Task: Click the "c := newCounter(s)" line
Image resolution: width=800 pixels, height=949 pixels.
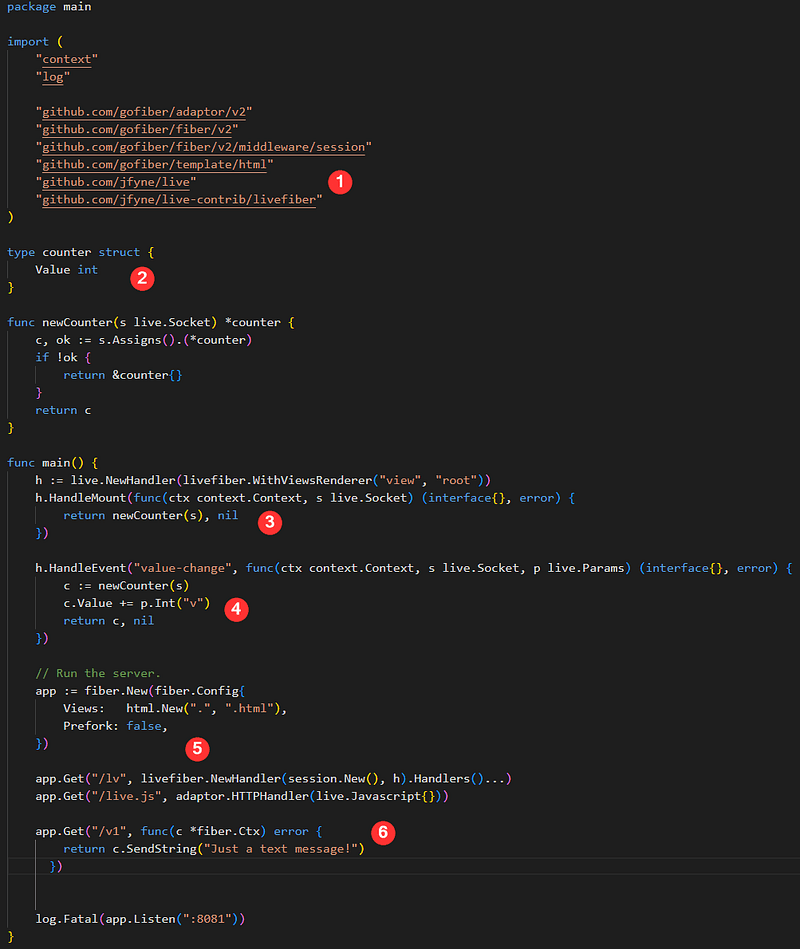Action: (126, 586)
